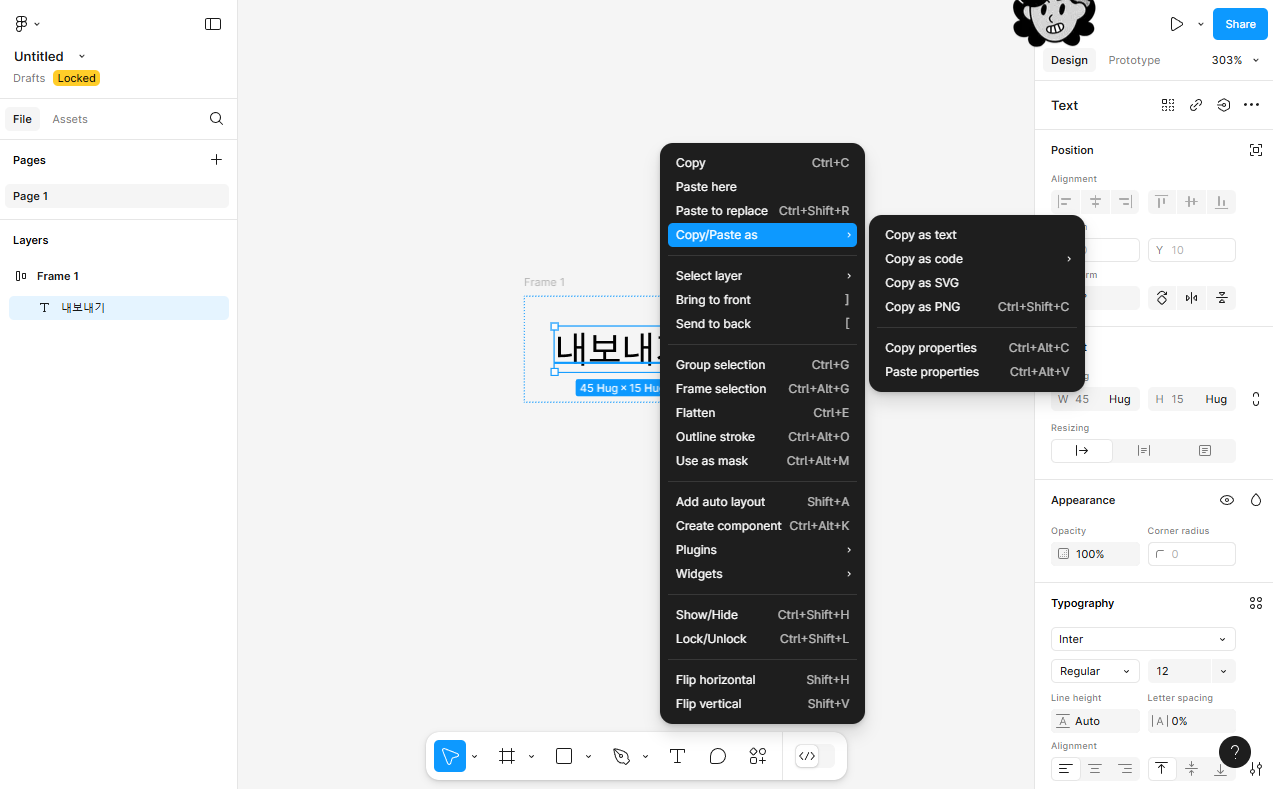Select auto height resizing option
The width and height of the screenshot is (1273, 789).
[1143, 451]
